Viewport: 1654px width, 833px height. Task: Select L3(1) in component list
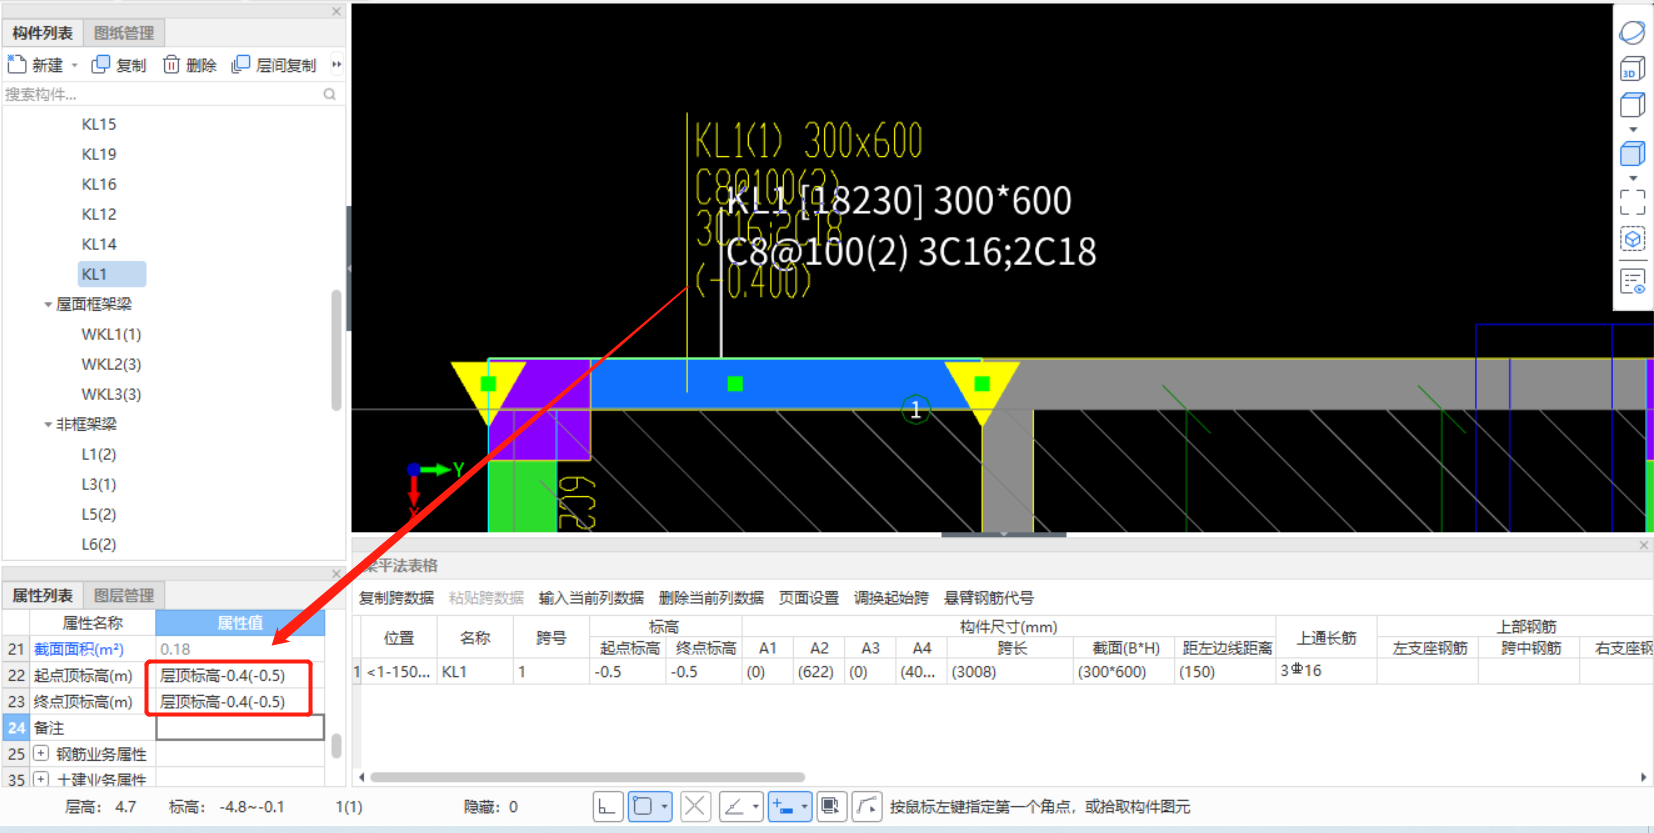click(99, 484)
